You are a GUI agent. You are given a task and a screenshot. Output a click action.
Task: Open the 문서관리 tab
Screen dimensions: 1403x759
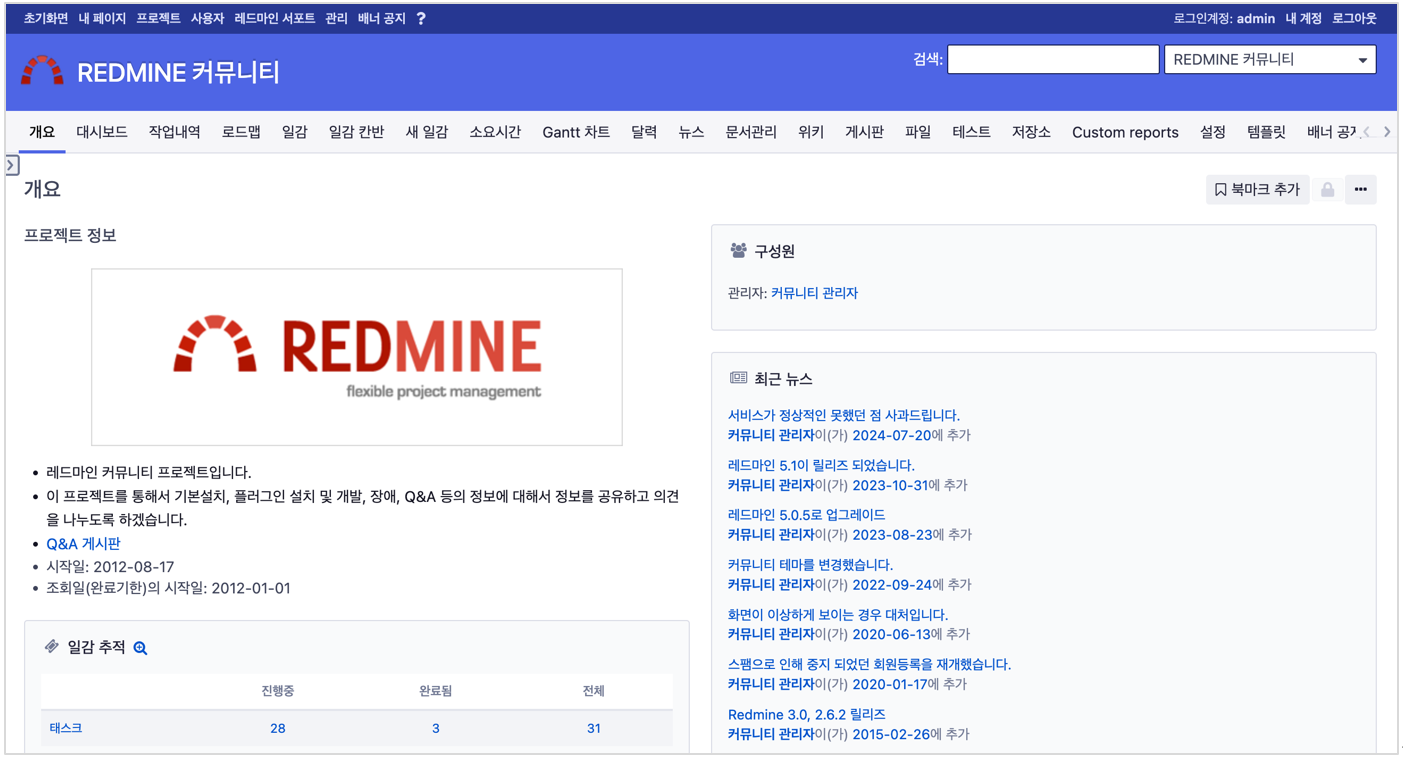751,132
